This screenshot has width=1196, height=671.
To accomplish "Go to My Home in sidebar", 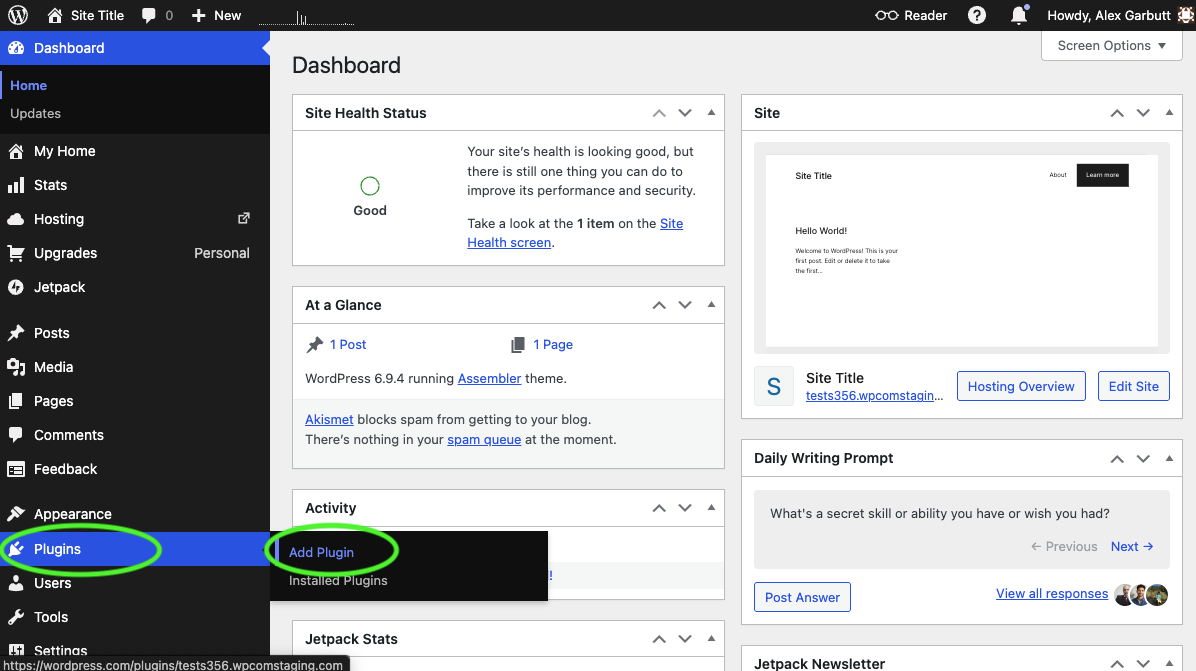I will coord(135,151).
